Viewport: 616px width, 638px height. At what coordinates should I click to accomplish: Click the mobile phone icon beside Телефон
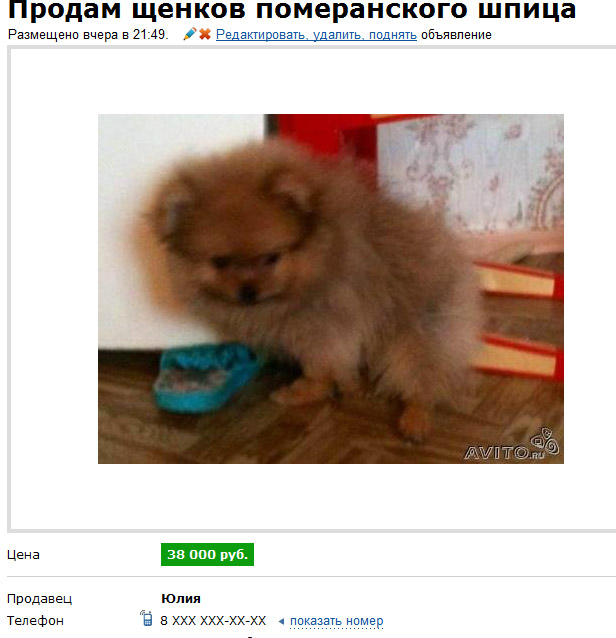(x=146, y=618)
